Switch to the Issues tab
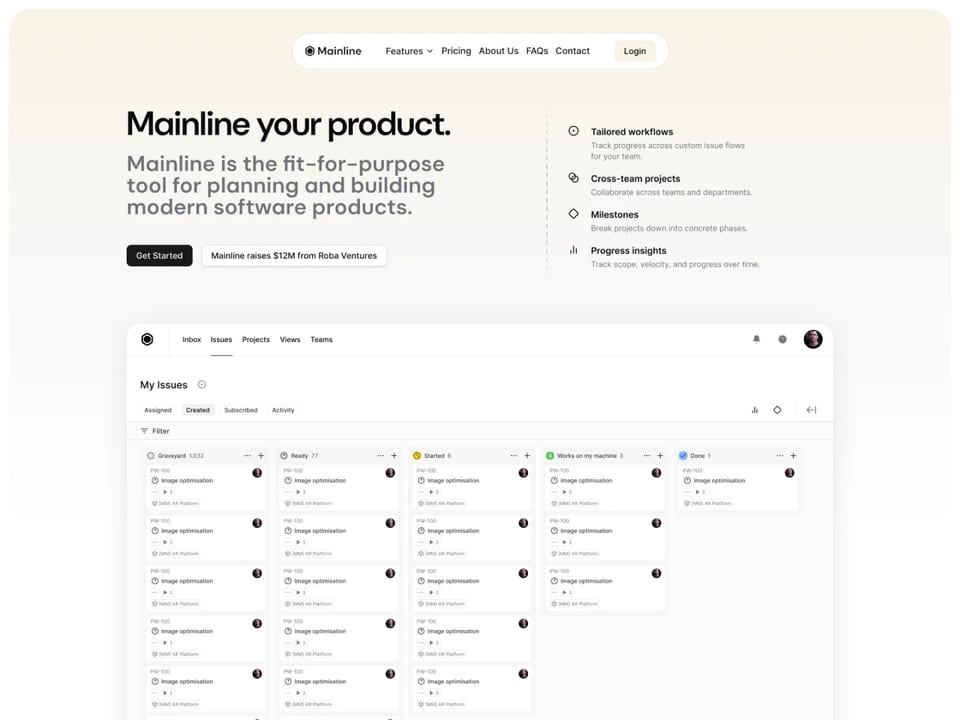 coord(221,339)
